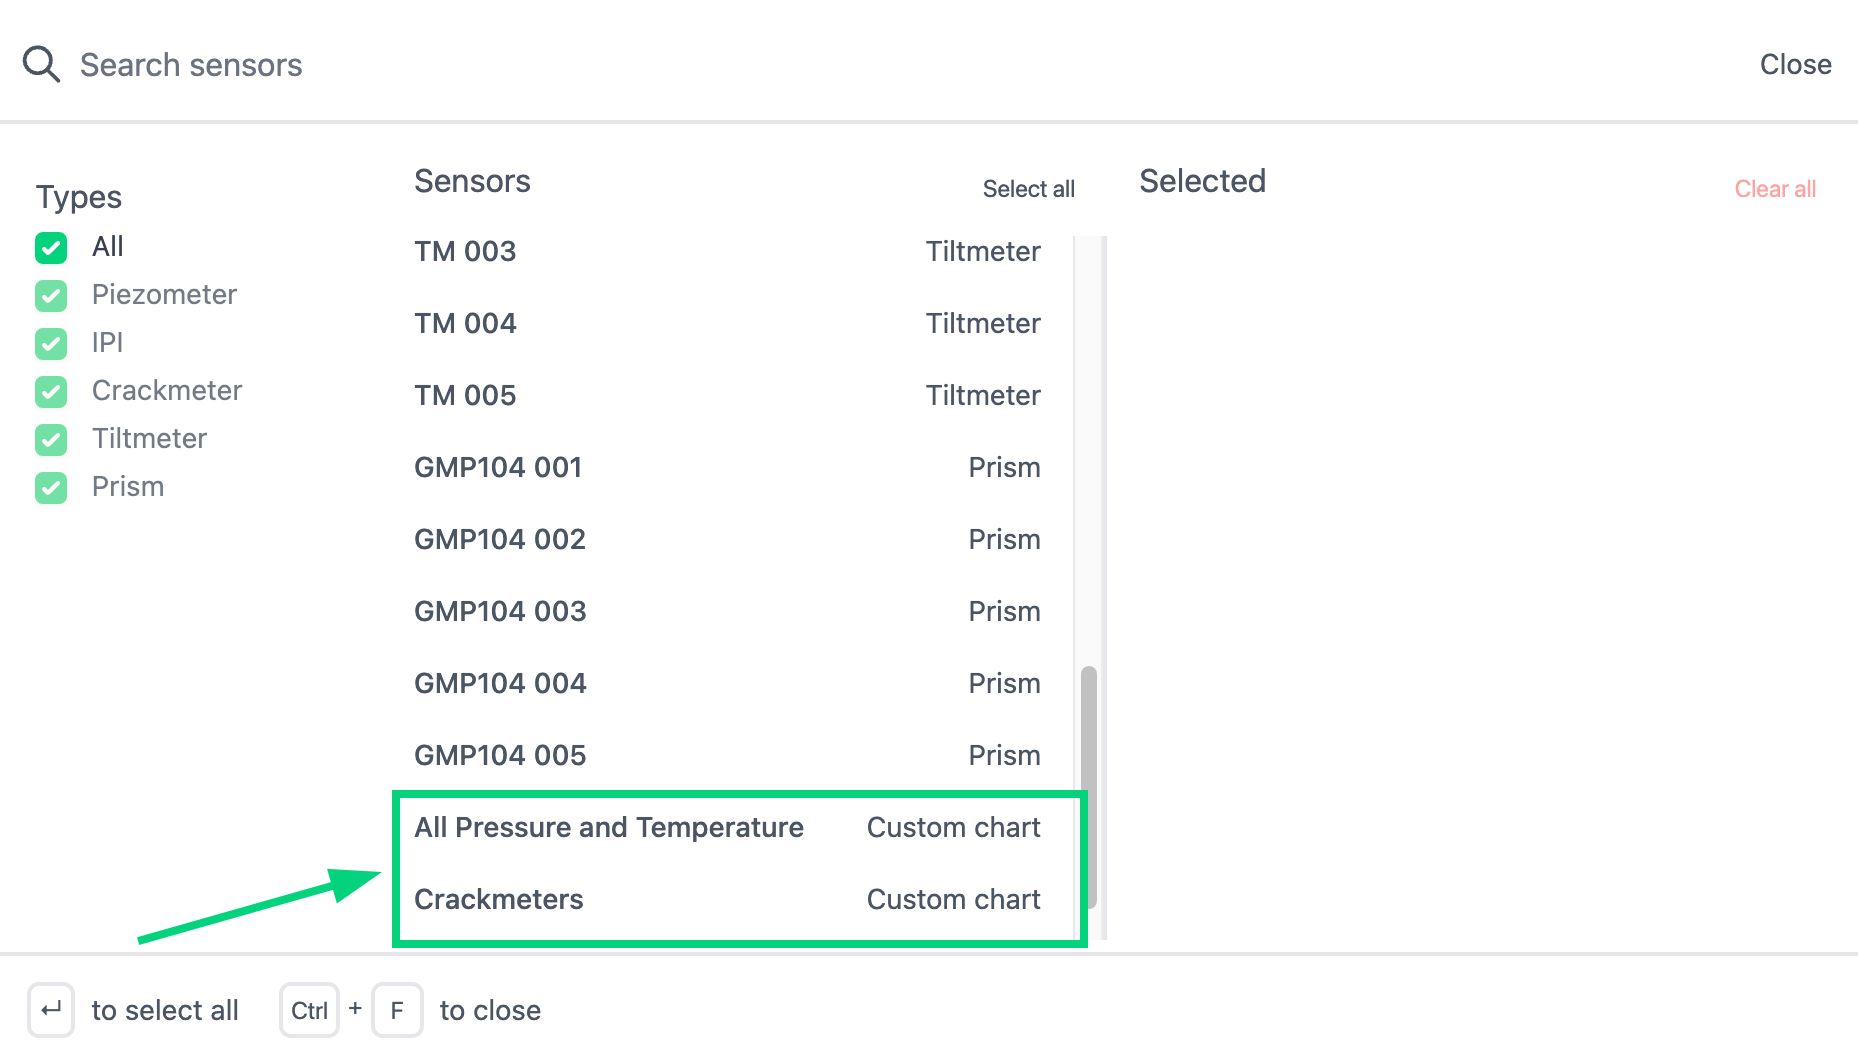Disable the Piezometer type filter

[x=51, y=296]
